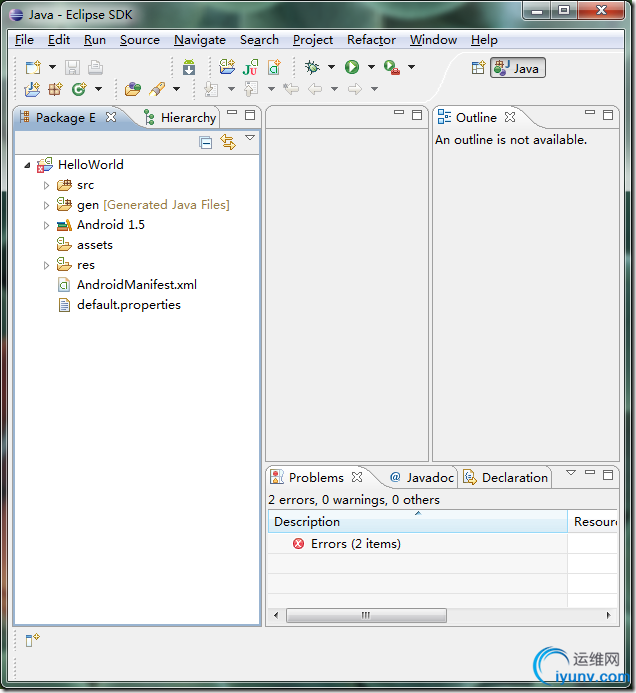636x693 pixels.
Task: Open the Problems view menu triangle
Action: pyautogui.click(x=571, y=472)
